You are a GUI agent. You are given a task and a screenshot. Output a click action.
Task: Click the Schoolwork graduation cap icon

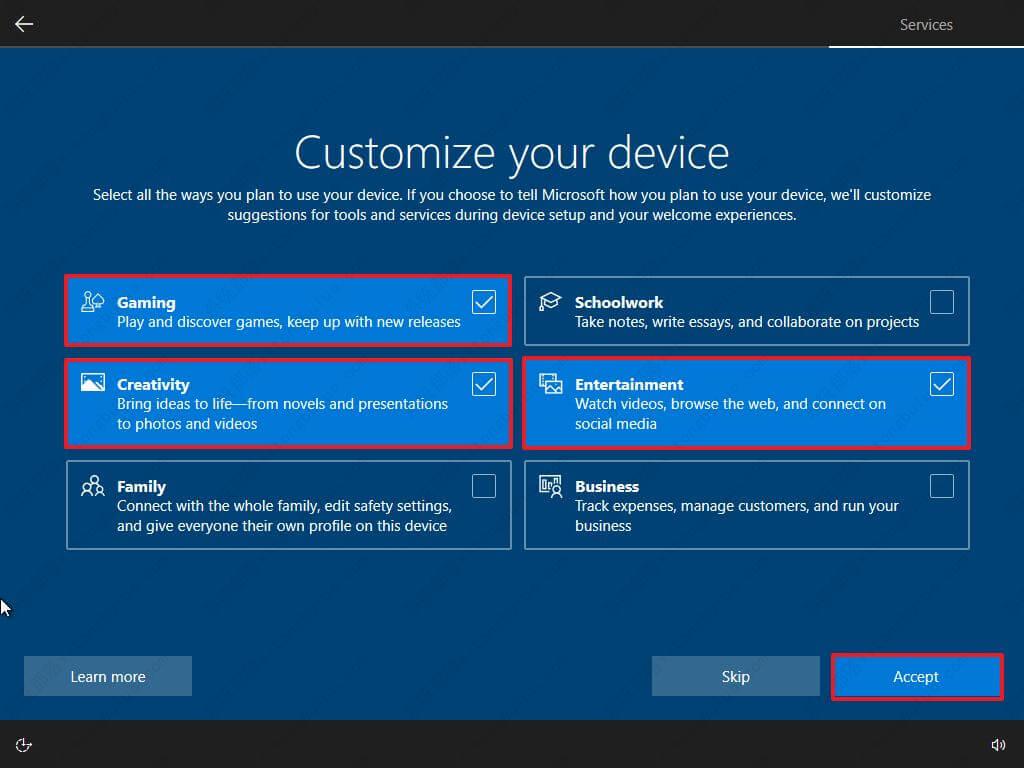click(551, 301)
